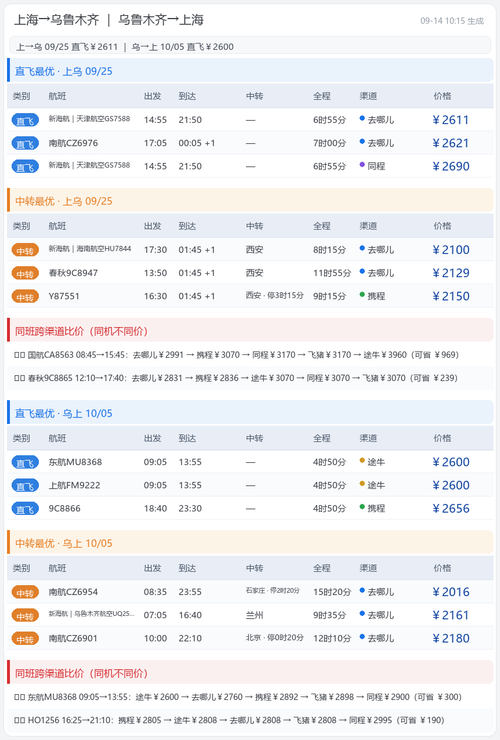Click the flight name Y87551

[x=64, y=296]
